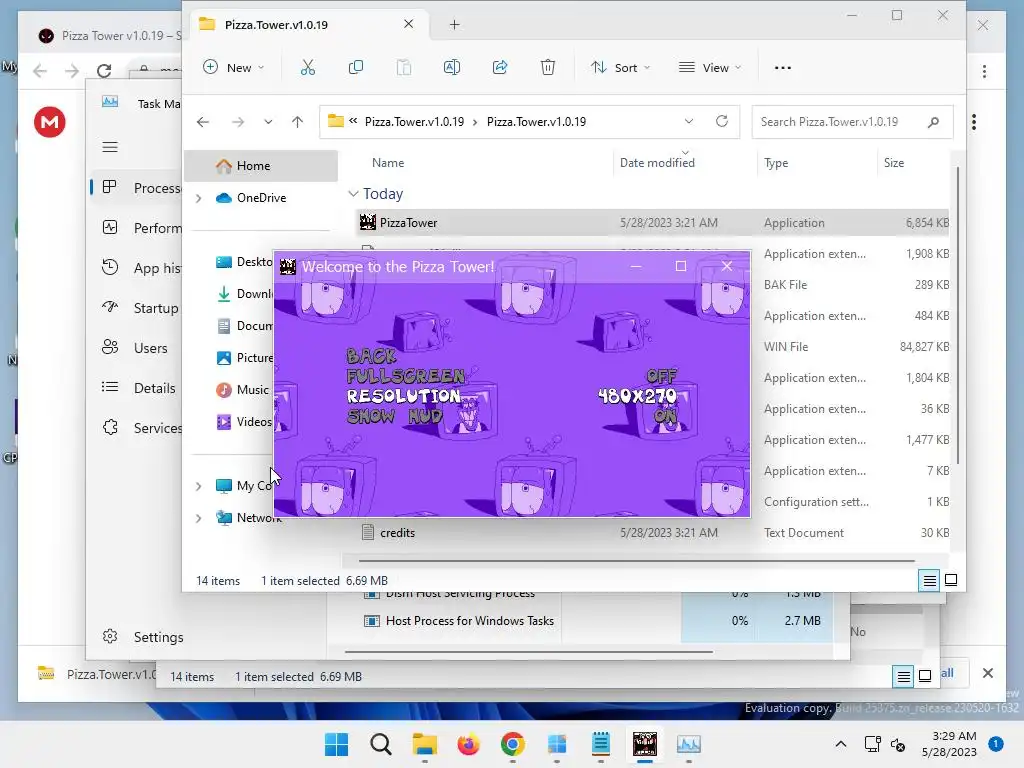
Task: Expand the Network tree node
Action: (x=199, y=518)
